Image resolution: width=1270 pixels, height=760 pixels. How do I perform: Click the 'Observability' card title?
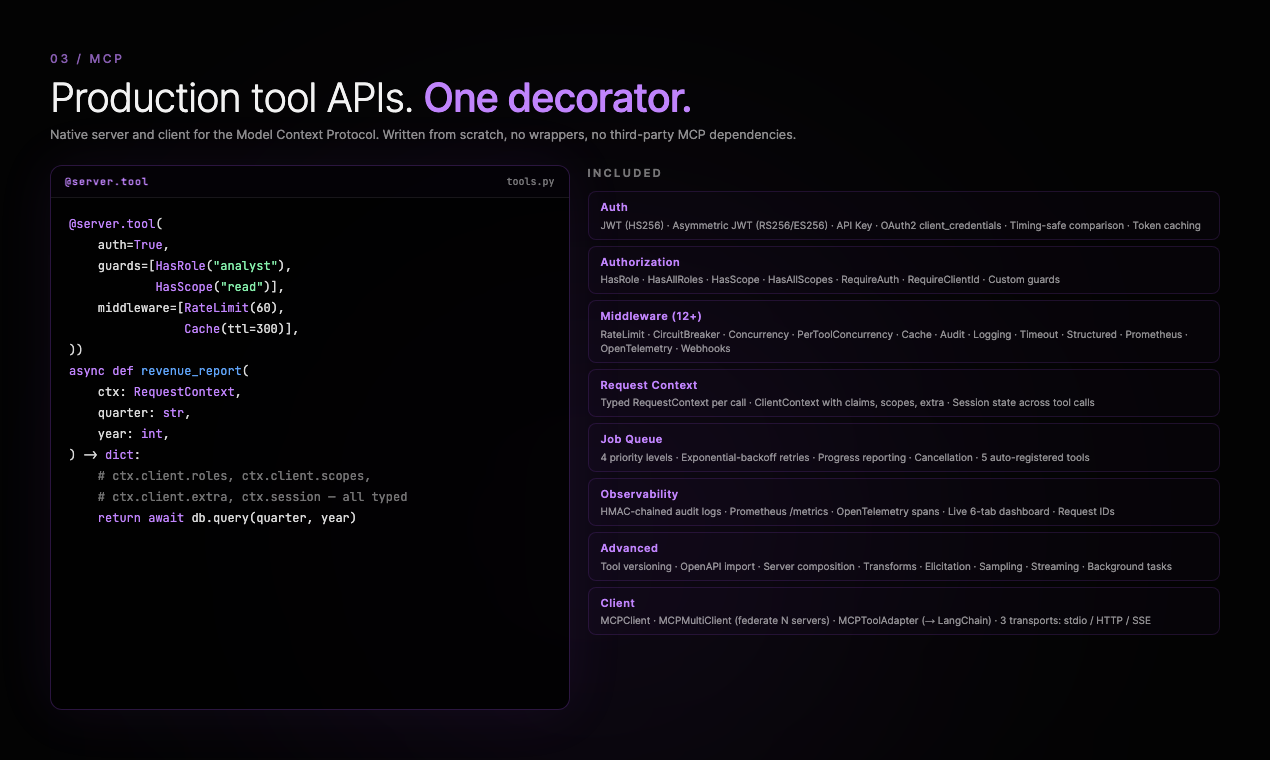tap(639, 494)
